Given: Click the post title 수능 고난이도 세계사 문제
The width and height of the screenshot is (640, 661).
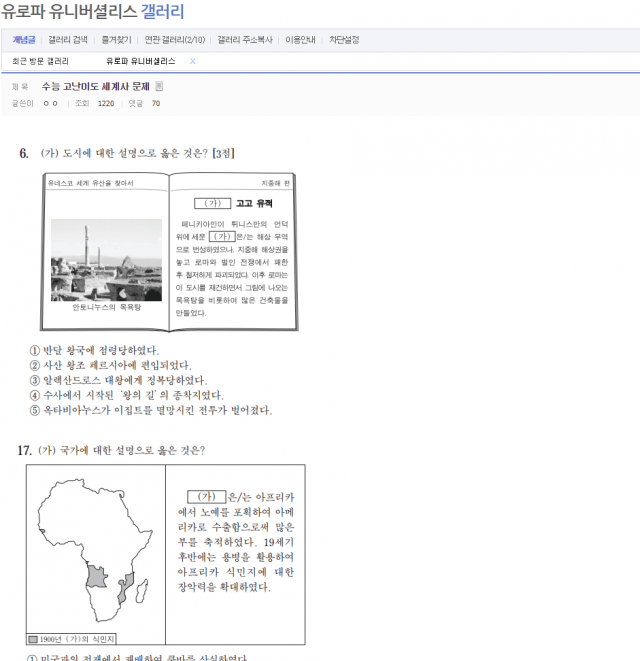Looking at the screenshot, I should [x=96, y=86].
